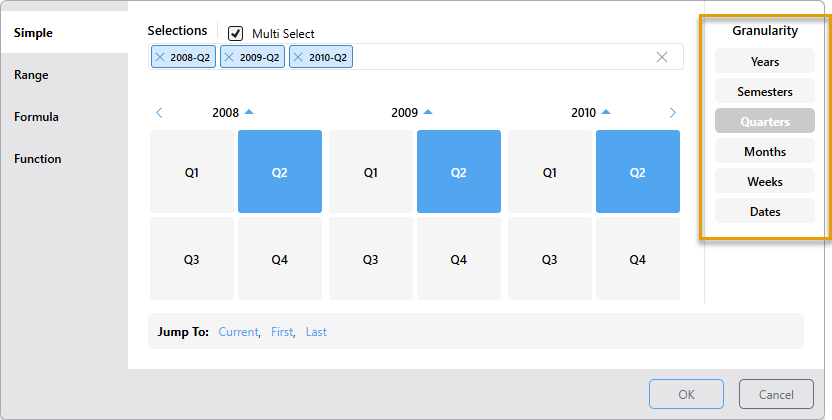Set granularity to Months

765,152
